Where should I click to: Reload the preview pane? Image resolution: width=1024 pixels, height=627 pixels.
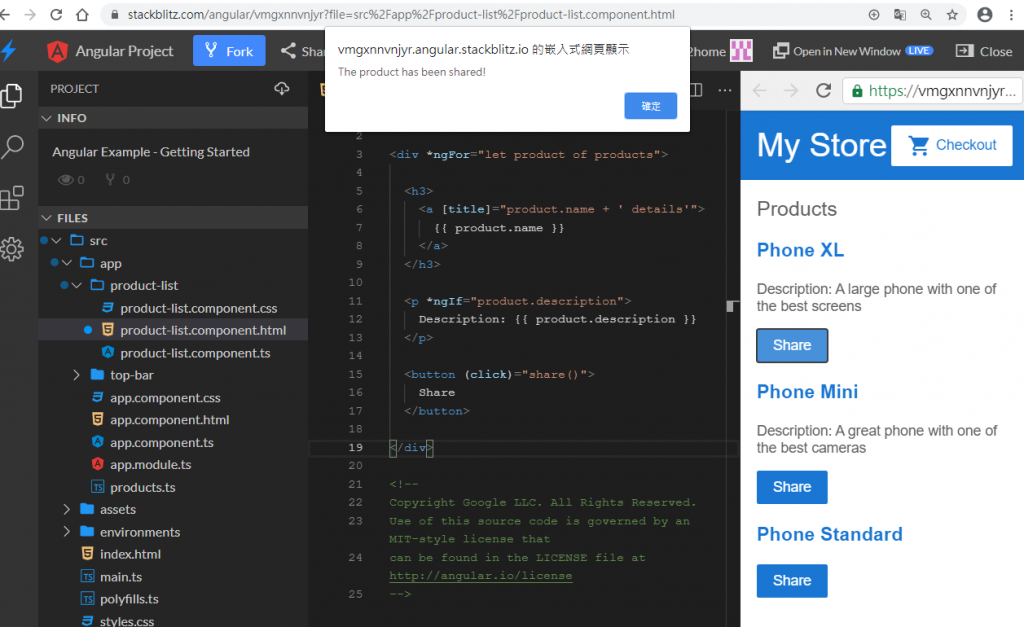[x=824, y=91]
